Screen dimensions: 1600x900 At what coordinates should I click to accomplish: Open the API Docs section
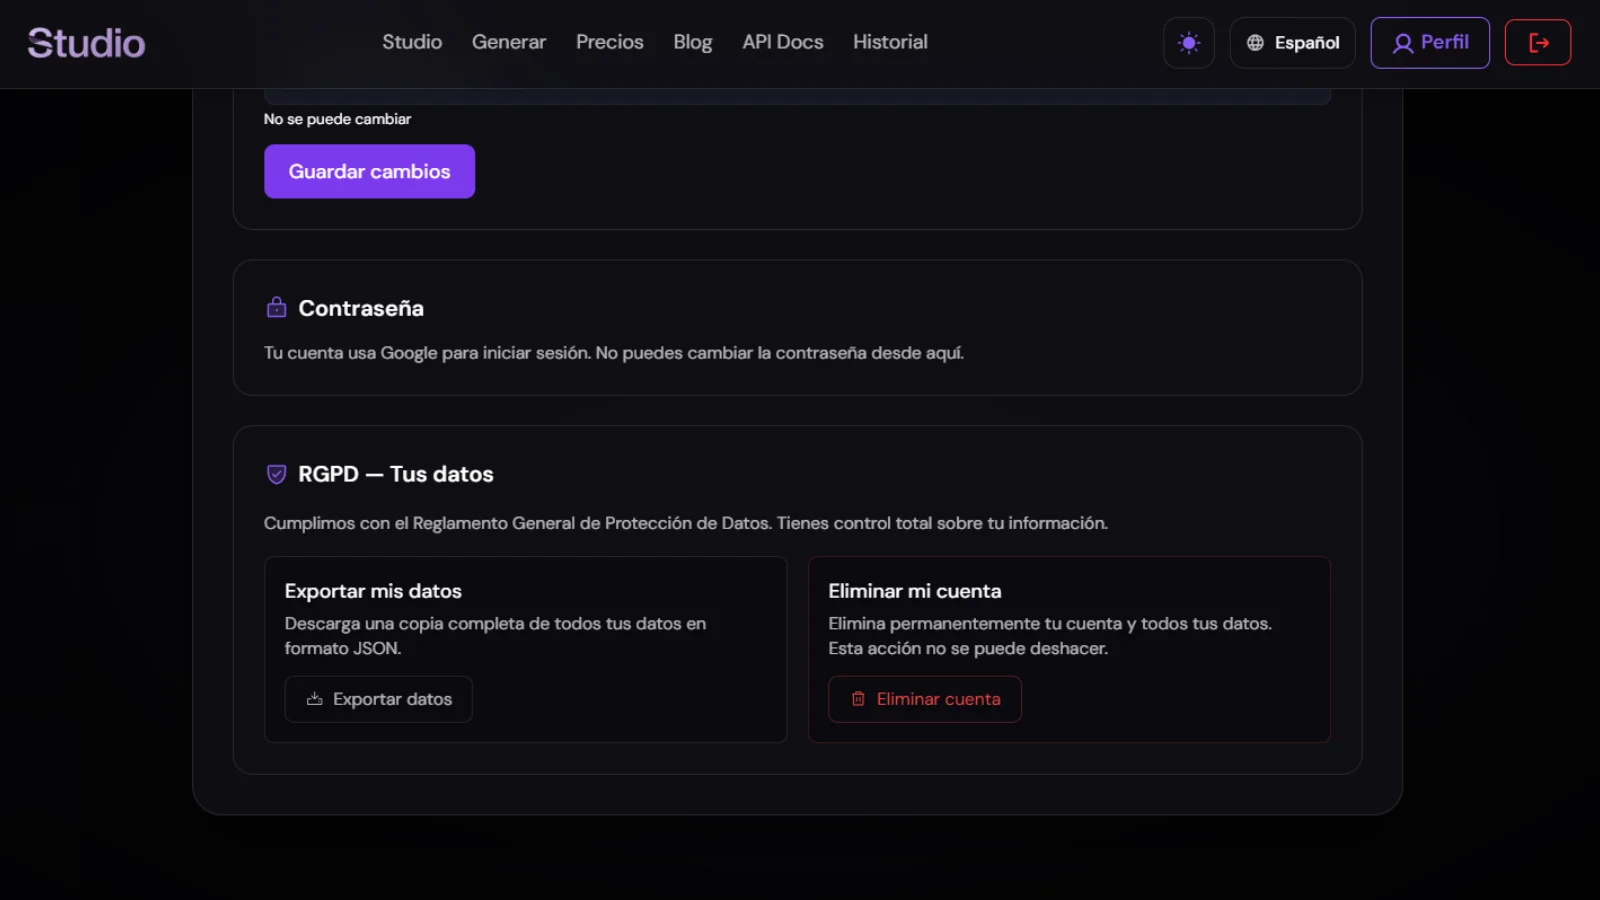782,42
